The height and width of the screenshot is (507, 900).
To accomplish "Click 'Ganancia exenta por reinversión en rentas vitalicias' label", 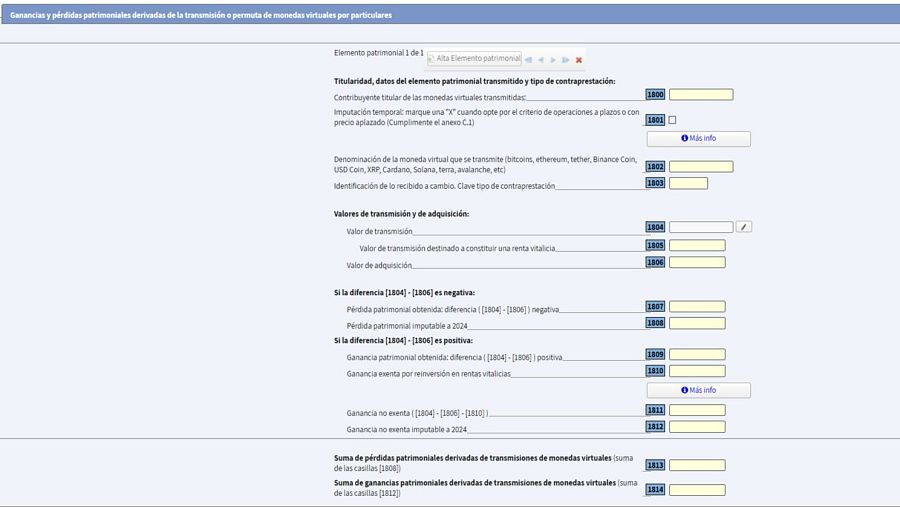I will (x=428, y=374).
